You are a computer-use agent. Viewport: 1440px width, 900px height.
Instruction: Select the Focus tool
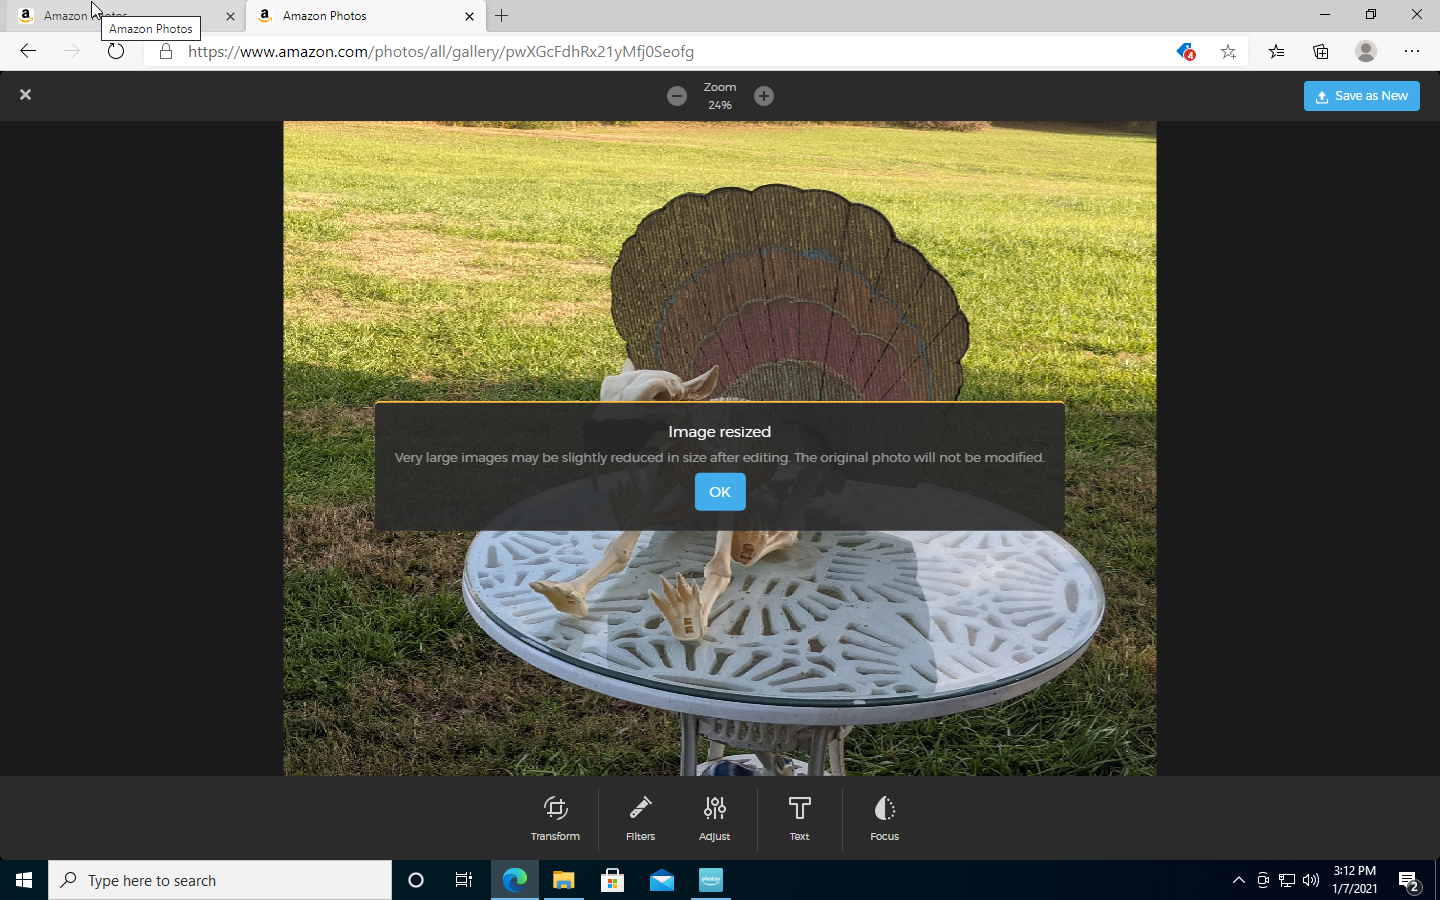tap(884, 818)
